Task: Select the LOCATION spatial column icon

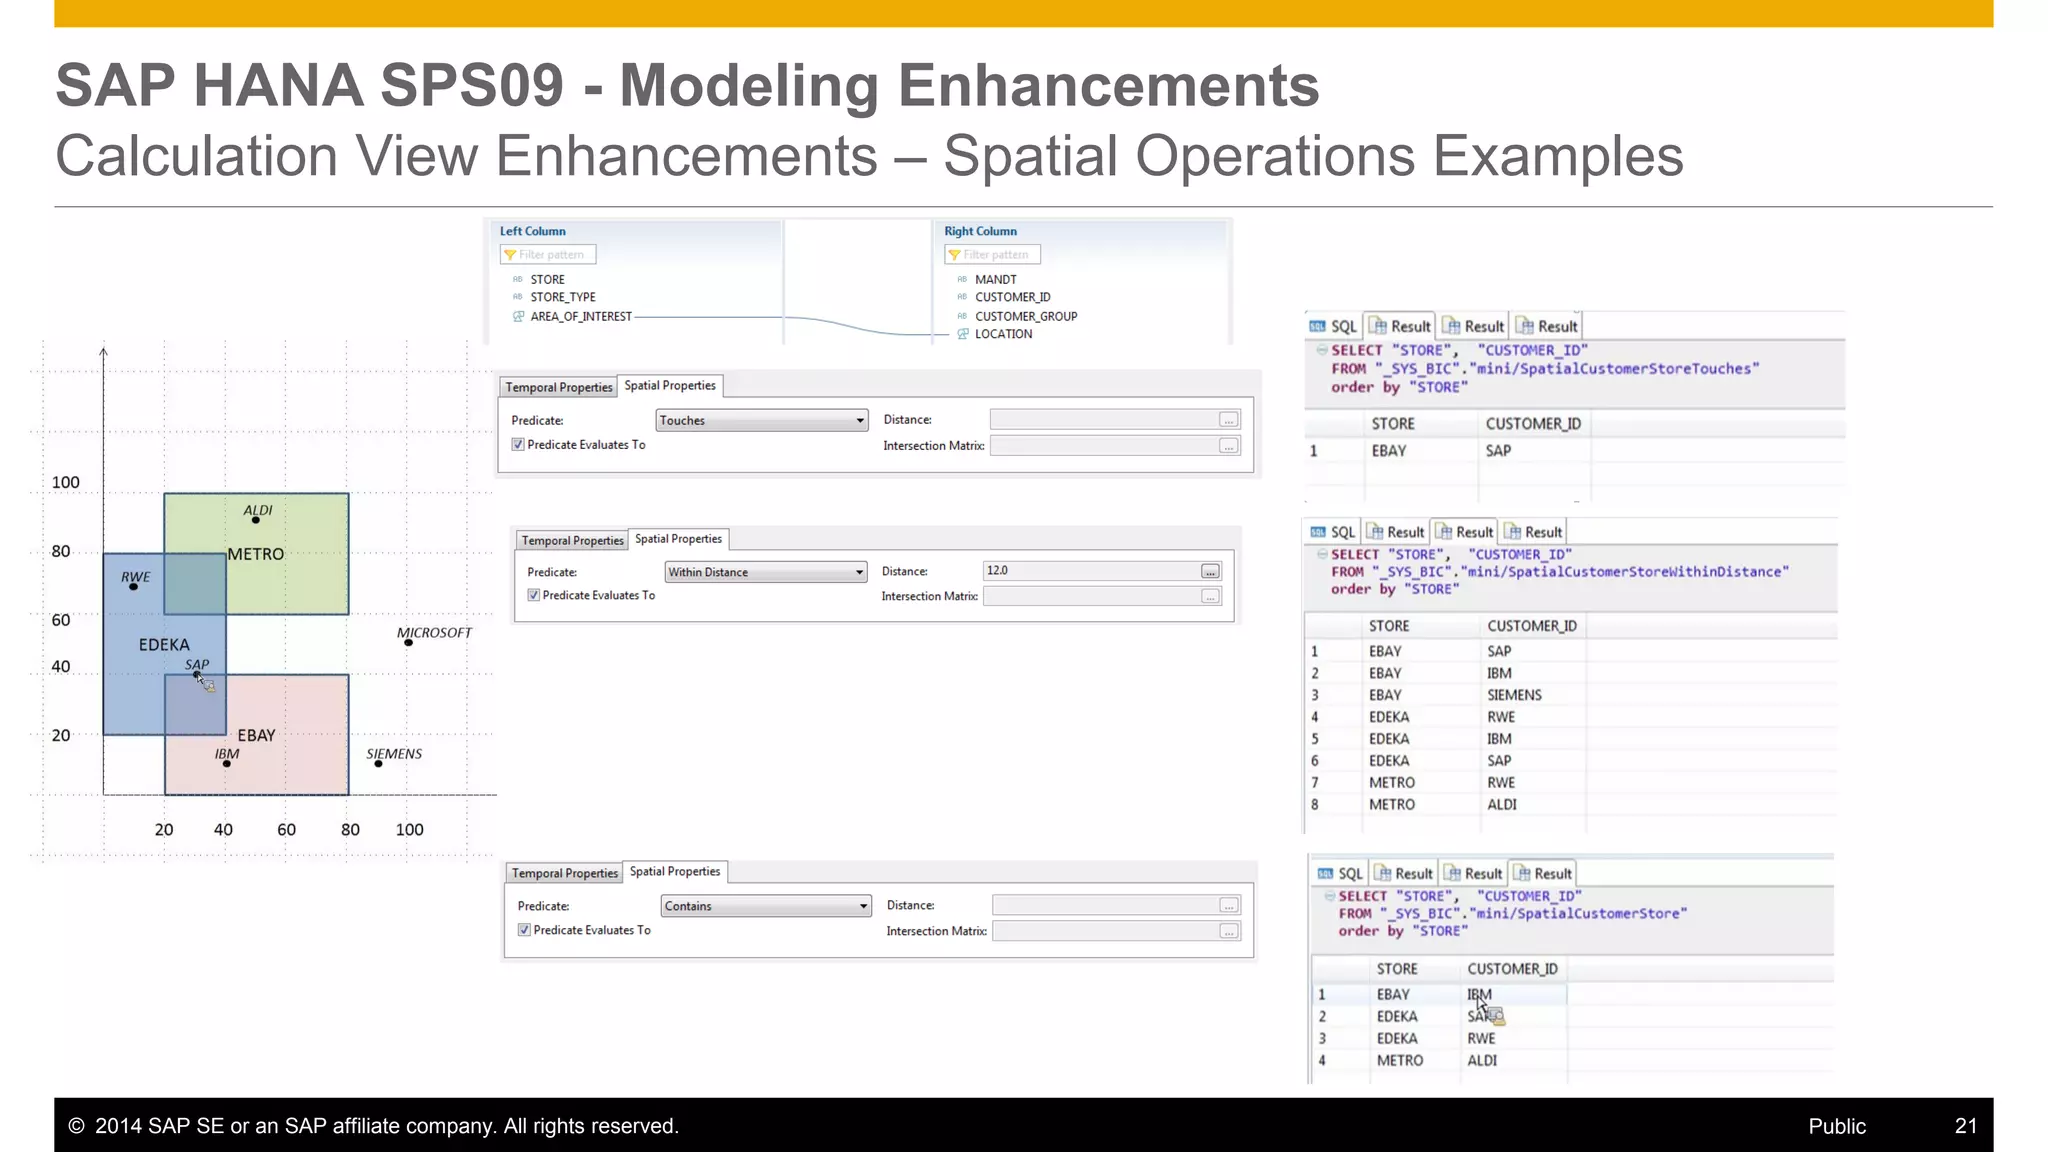Action: pyautogui.click(x=962, y=334)
